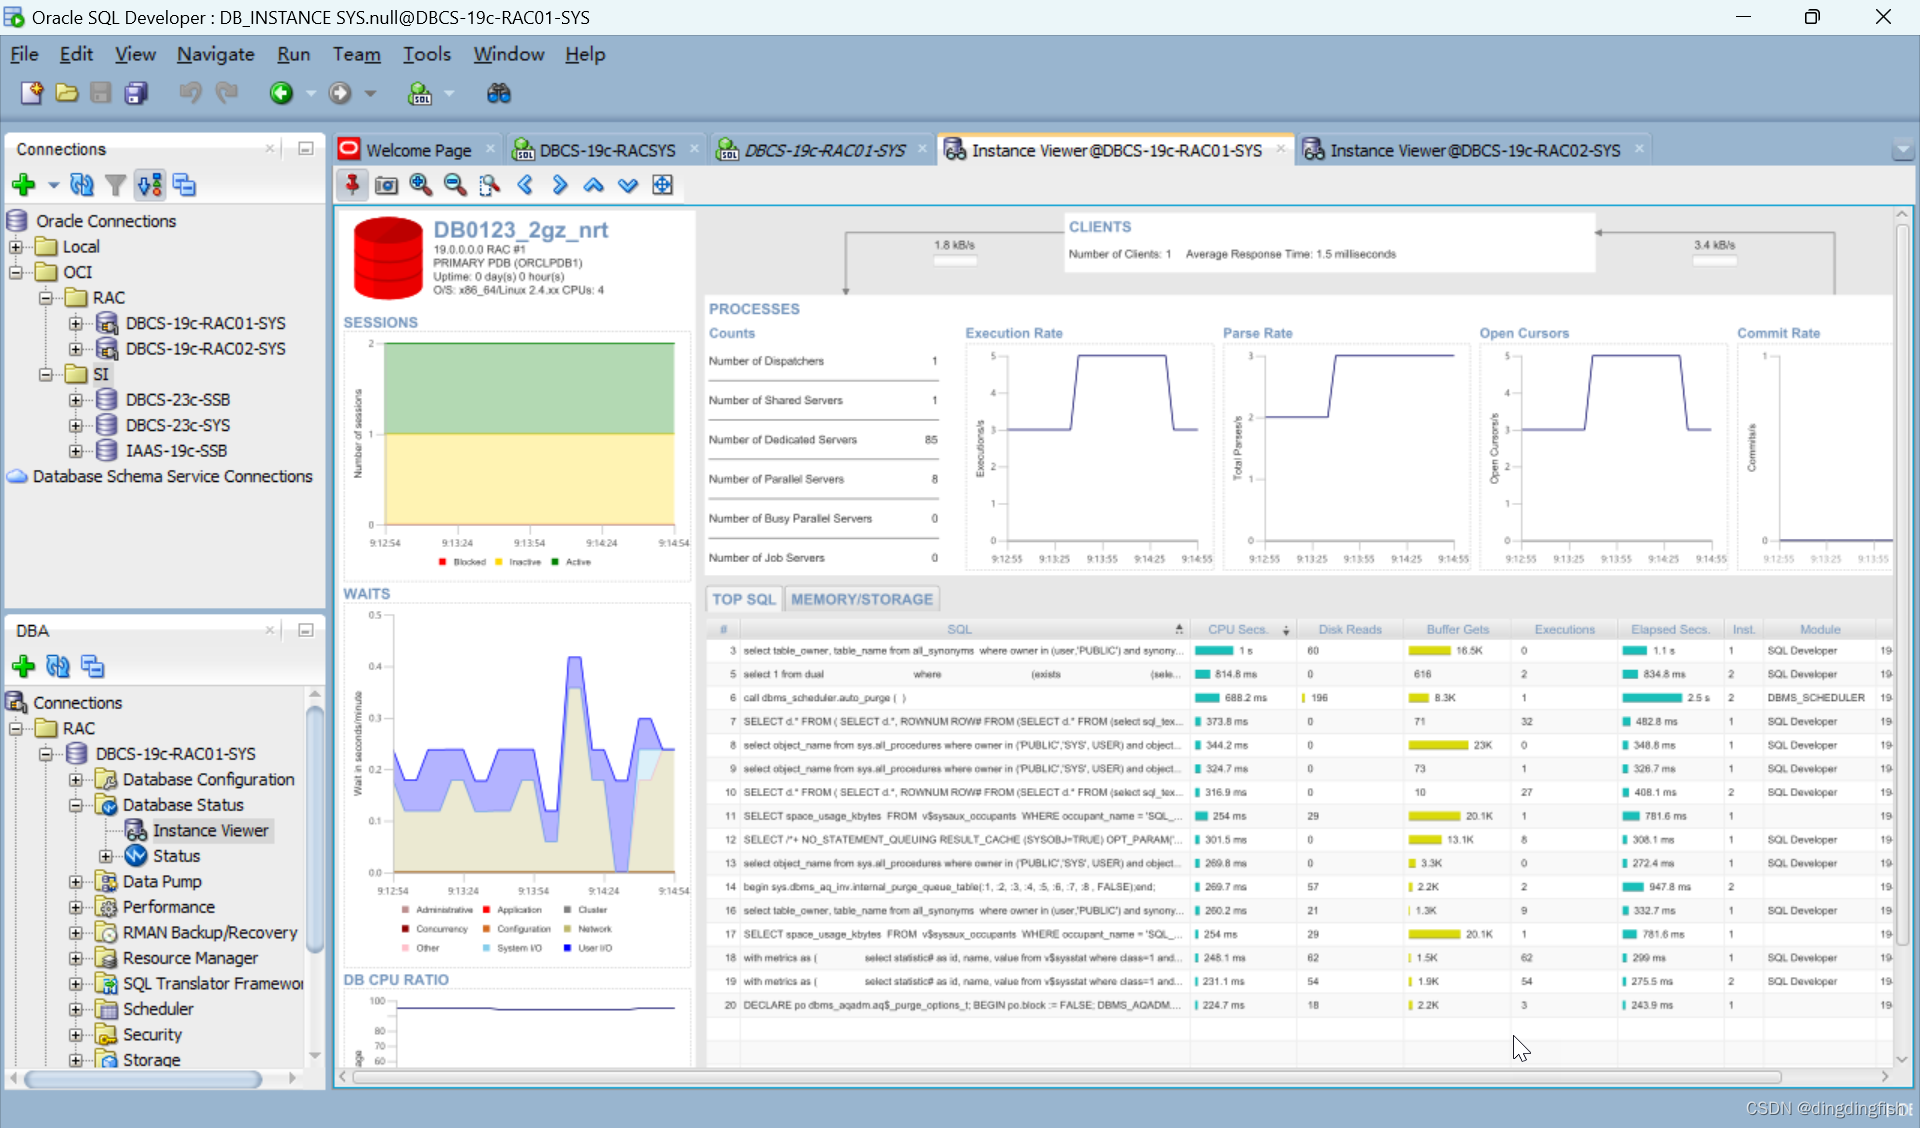Click the green Back navigation arrow
This screenshot has height=1128, width=1920.
coord(281,93)
